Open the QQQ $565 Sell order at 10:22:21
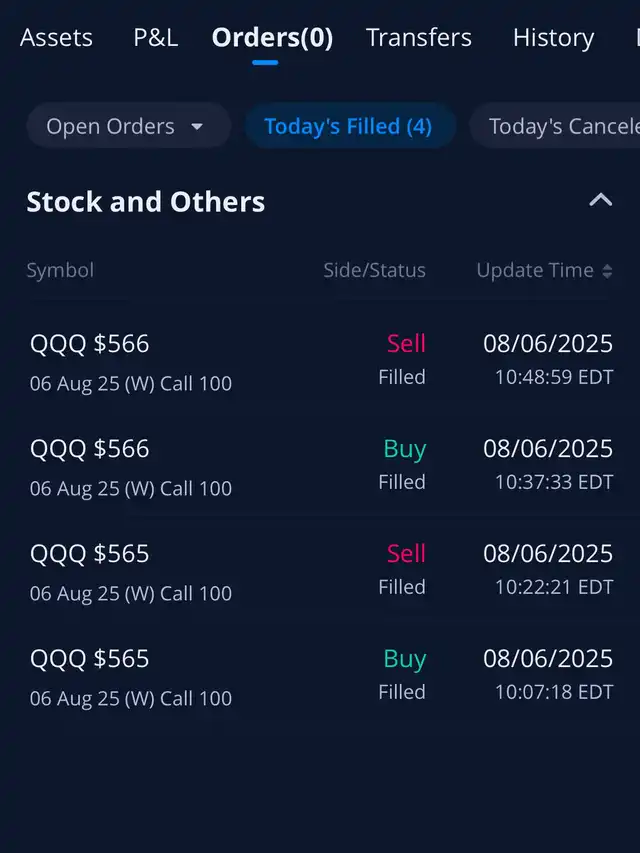This screenshot has width=640, height=853. coord(320,570)
